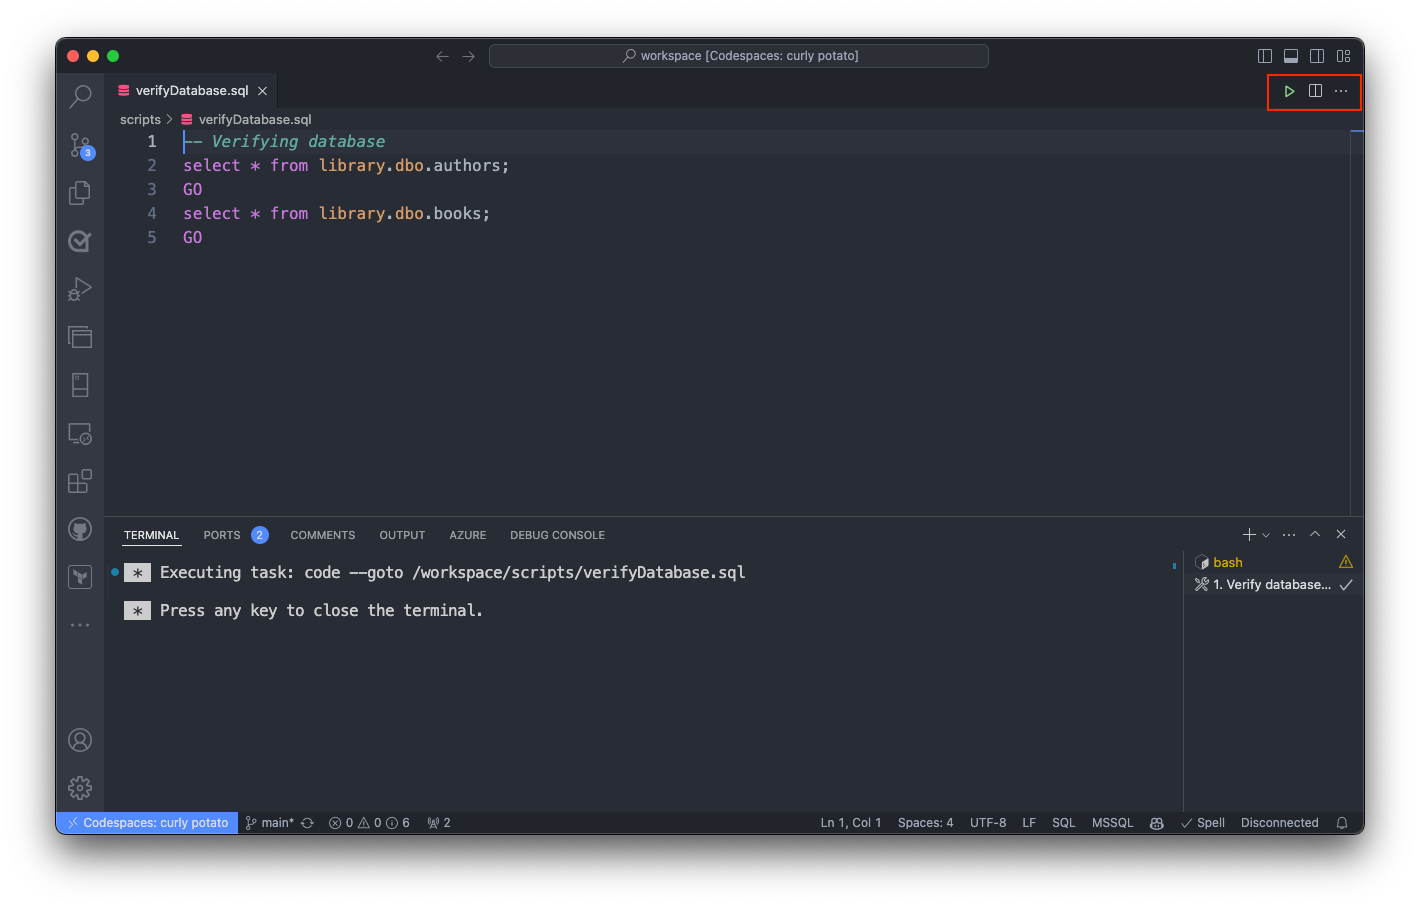Open the Remote Explorer view
The width and height of the screenshot is (1420, 908).
(x=80, y=433)
